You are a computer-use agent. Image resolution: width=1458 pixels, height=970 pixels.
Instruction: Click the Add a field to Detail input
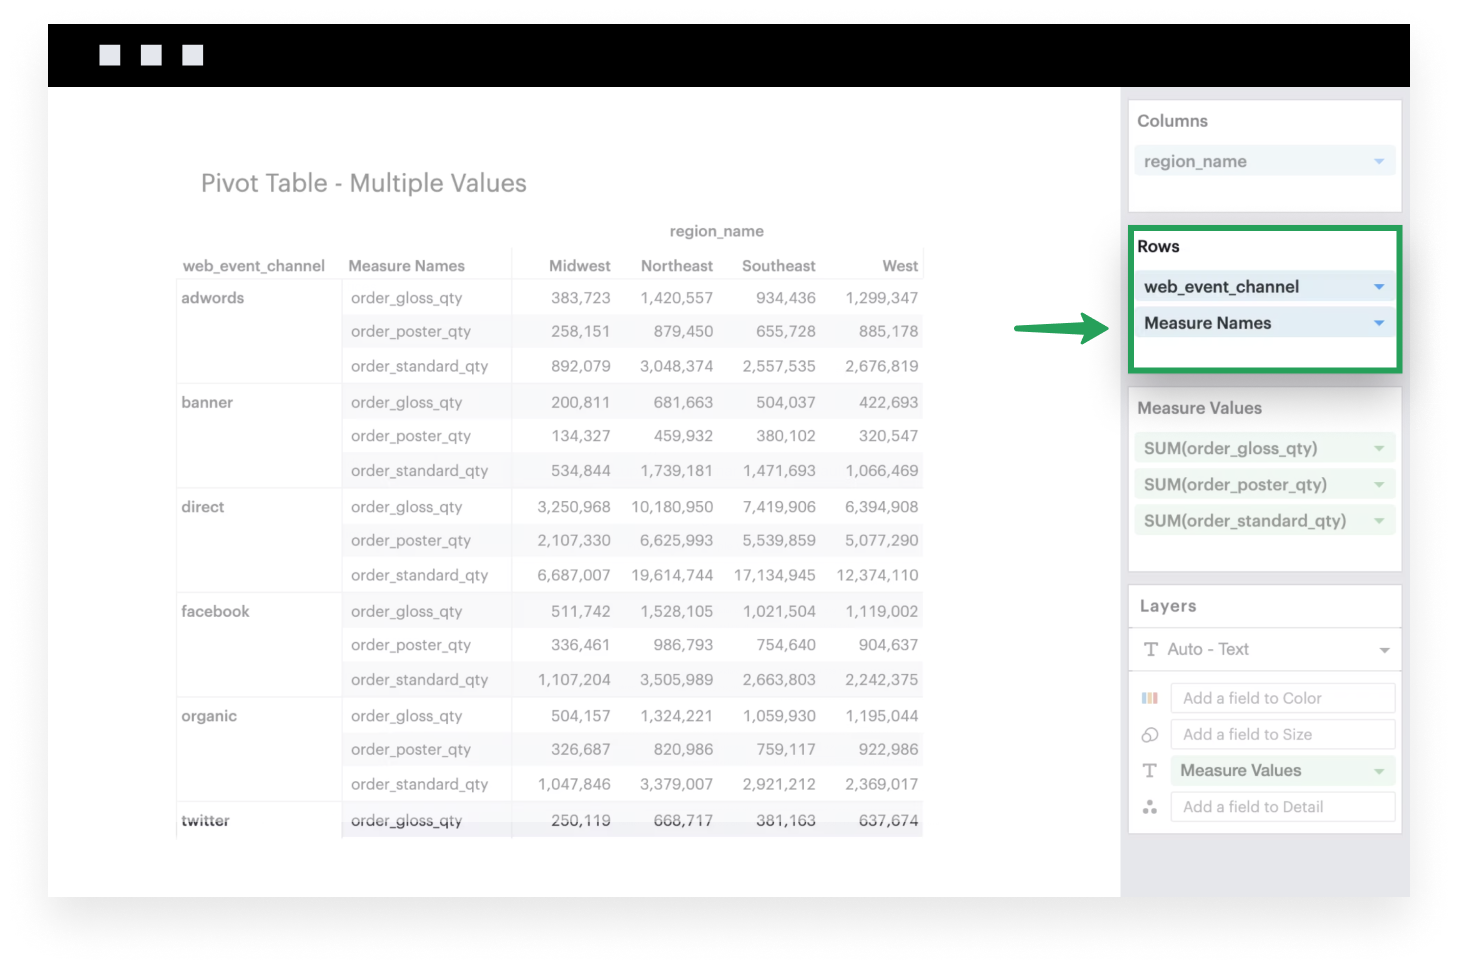click(1282, 806)
